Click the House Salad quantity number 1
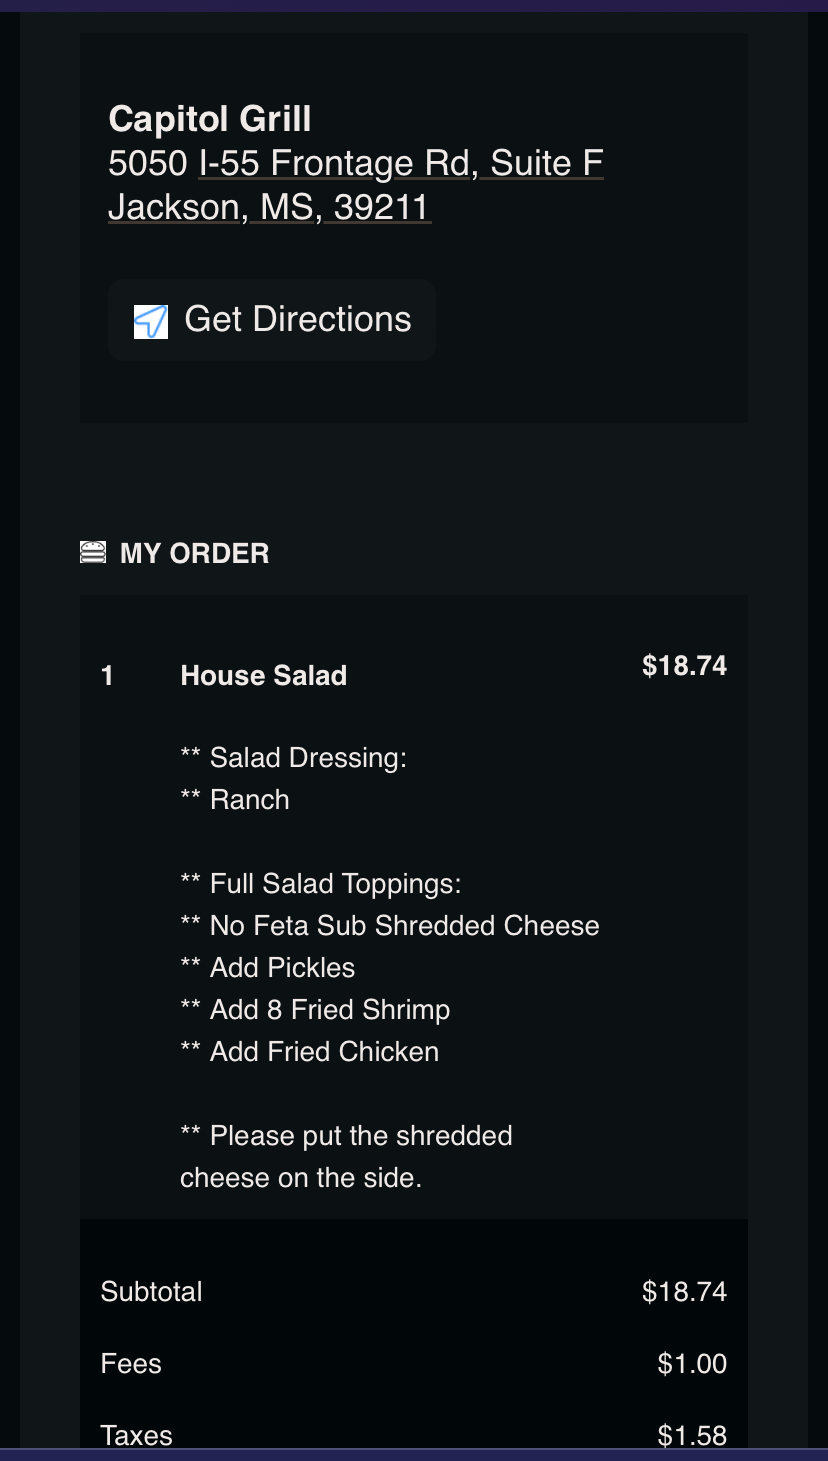 click(x=108, y=676)
